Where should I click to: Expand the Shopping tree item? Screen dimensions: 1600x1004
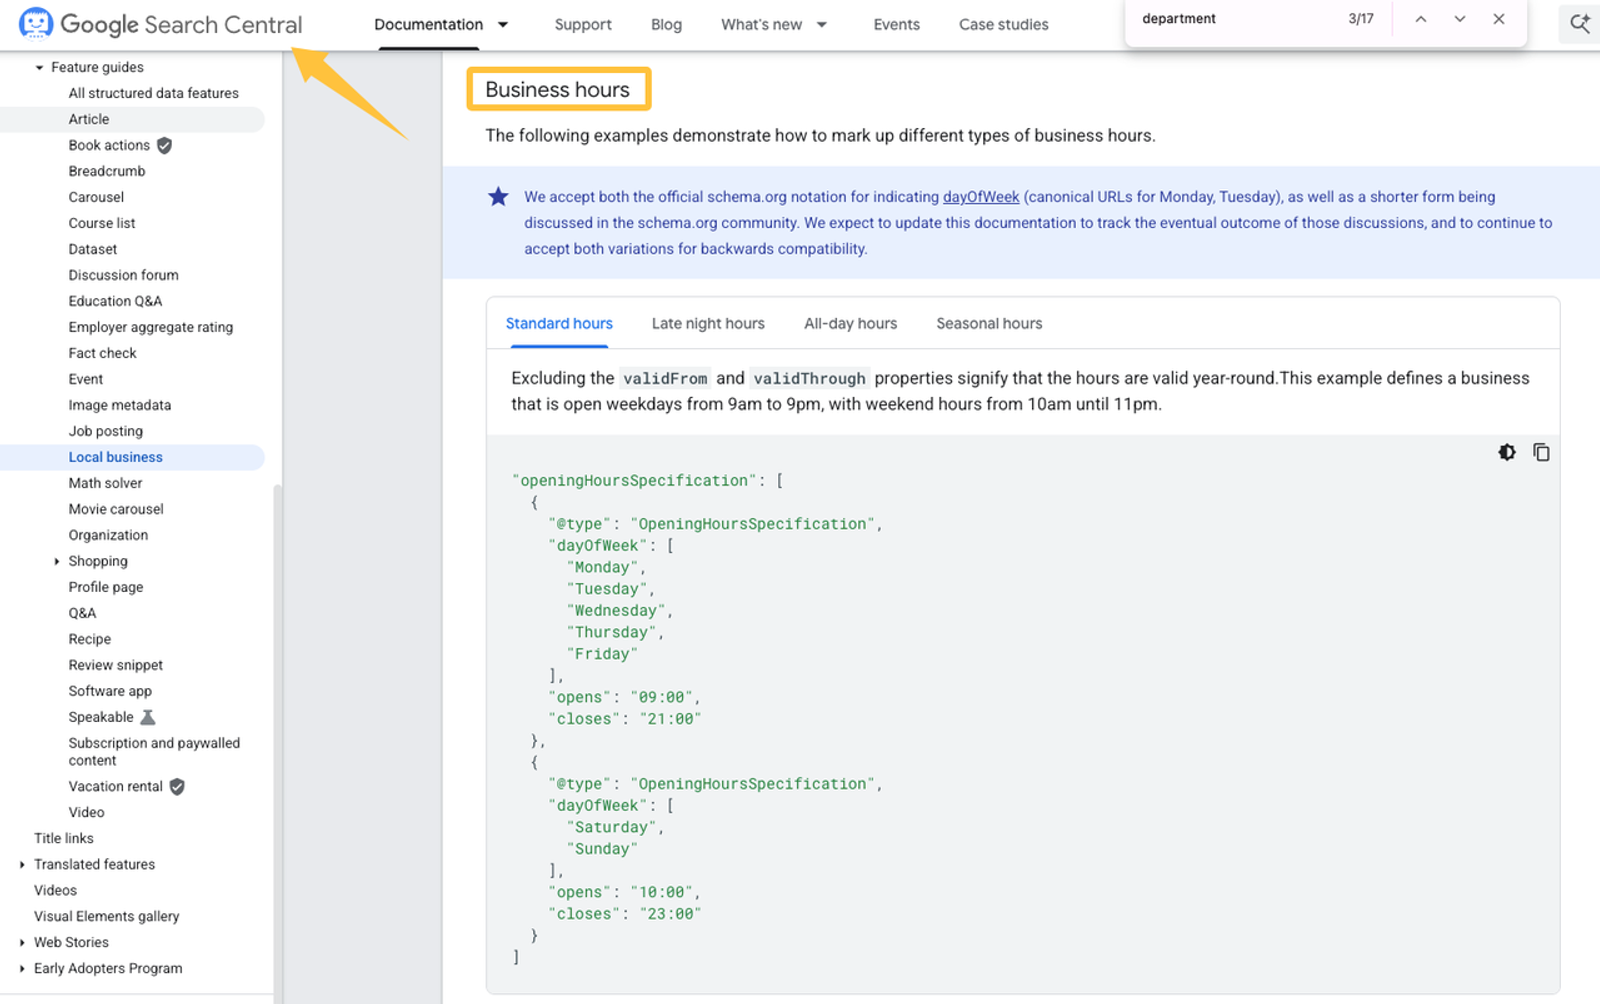tap(57, 561)
